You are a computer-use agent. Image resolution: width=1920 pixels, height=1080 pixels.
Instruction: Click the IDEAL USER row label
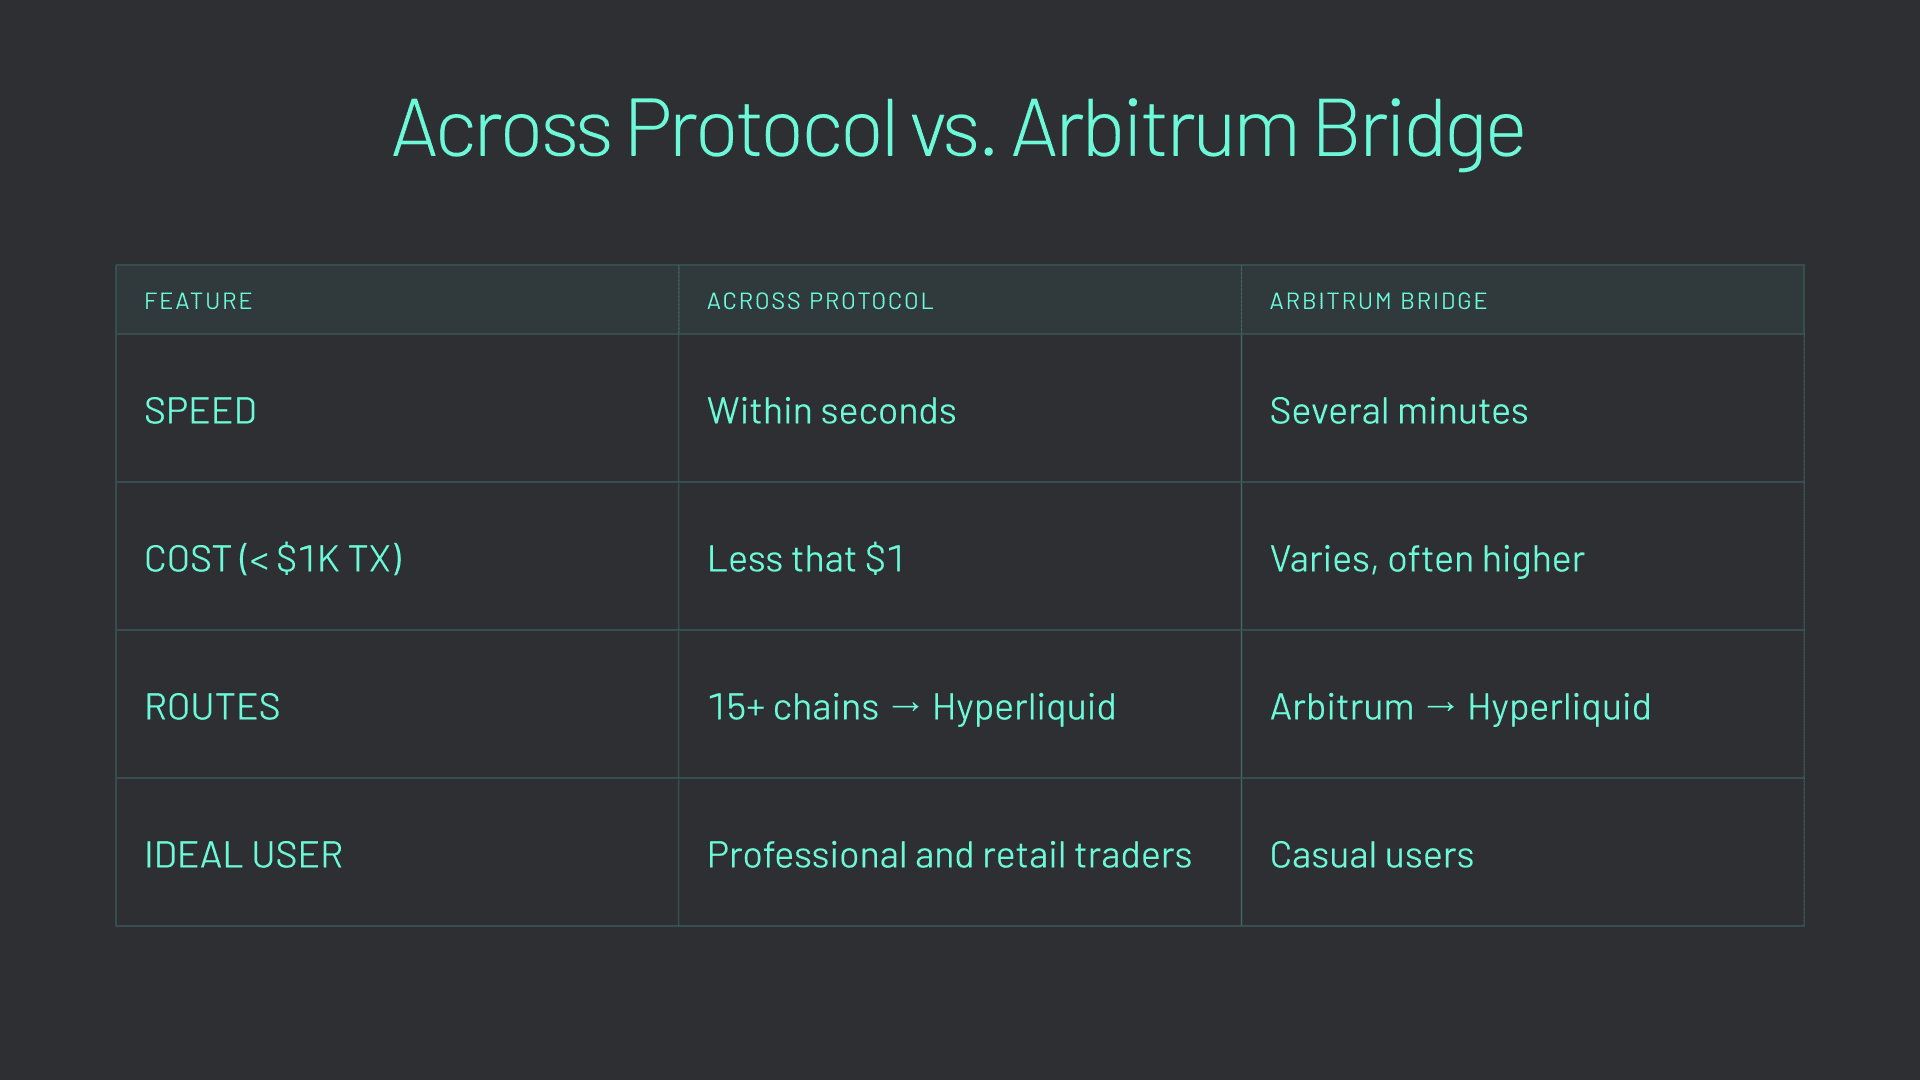[x=243, y=855]
